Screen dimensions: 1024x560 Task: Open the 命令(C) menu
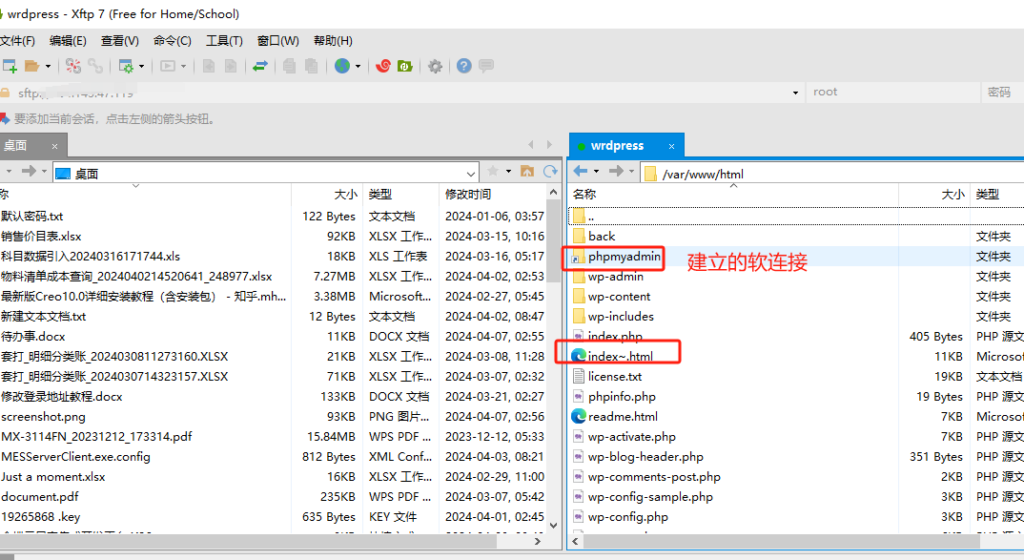(x=172, y=40)
